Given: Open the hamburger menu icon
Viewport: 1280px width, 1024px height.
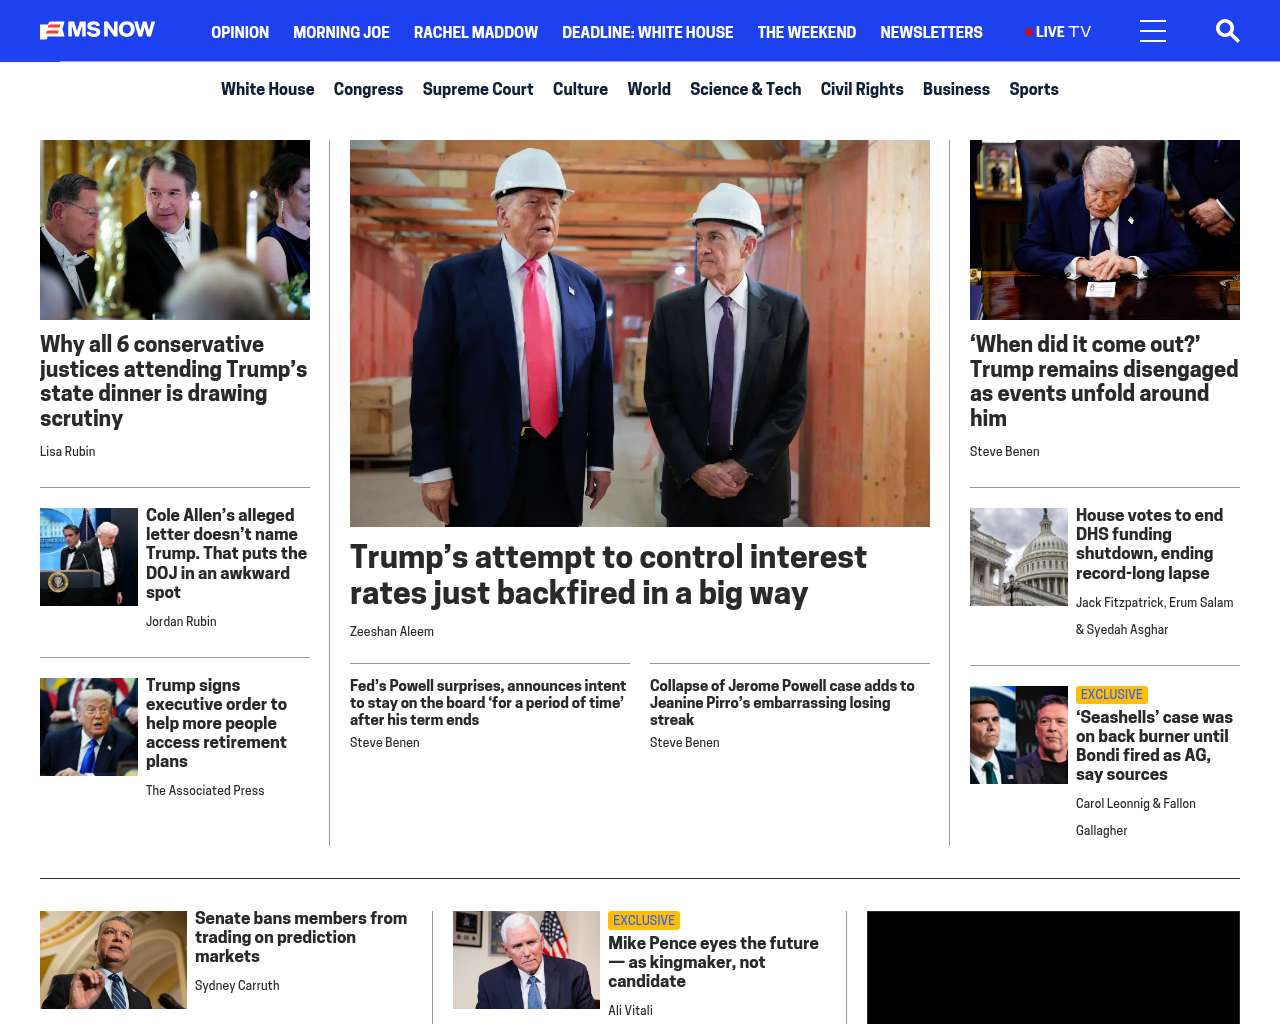Looking at the screenshot, I should pos(1153,31).
